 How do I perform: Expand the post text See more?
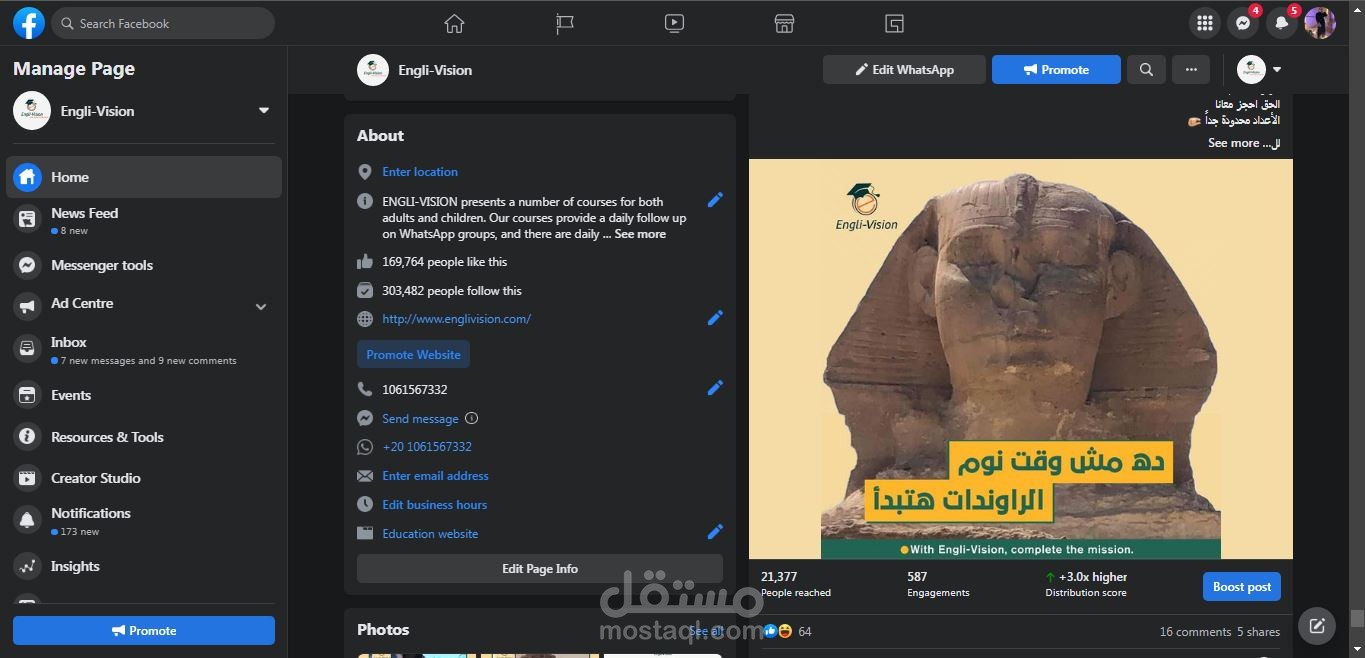coord(1233,143)
